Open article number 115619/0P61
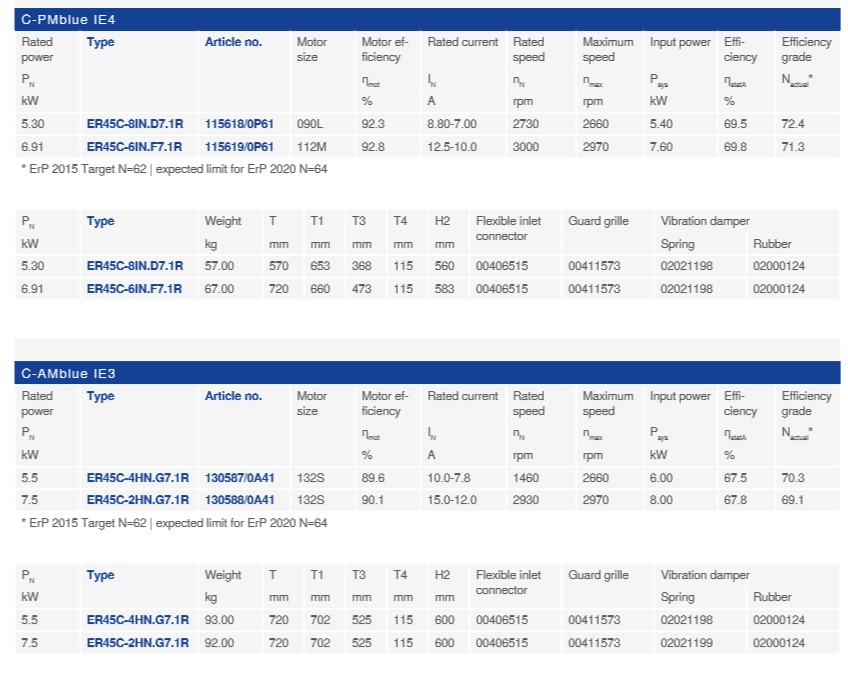848x677 pixels. point(238,146)
